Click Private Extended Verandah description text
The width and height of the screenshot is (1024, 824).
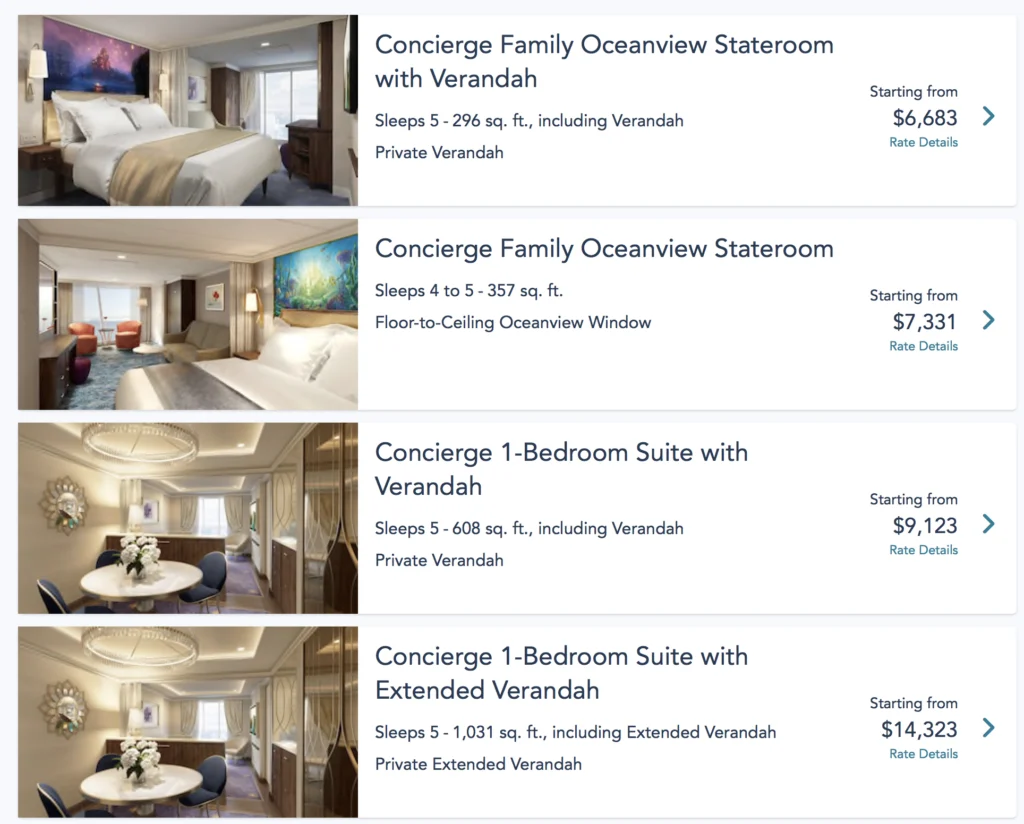[x=478, y=764]
